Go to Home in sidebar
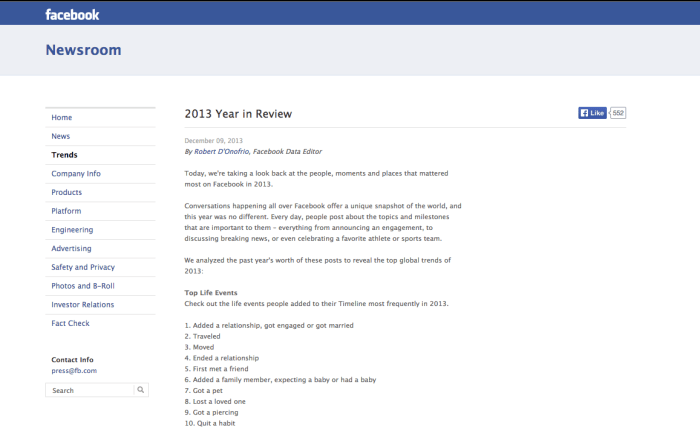Viewport: 700px width, 431px height. point(62,117)
